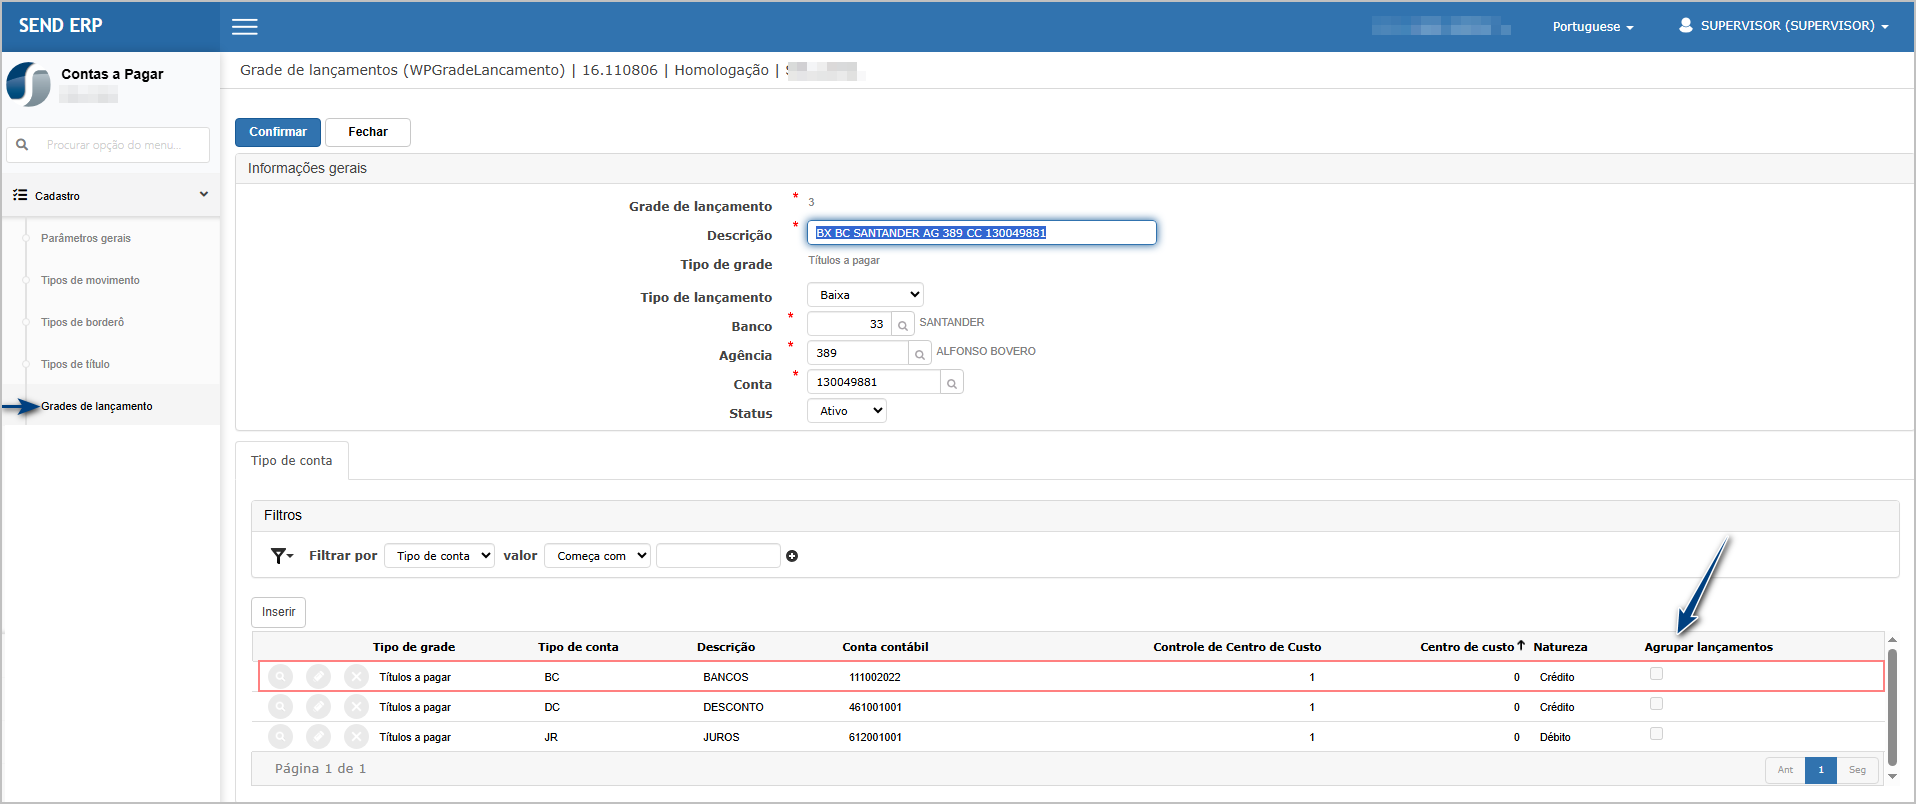Toggle the hamburger menu in top bar
Screen dimensions: 1916x804
(245, 27)
